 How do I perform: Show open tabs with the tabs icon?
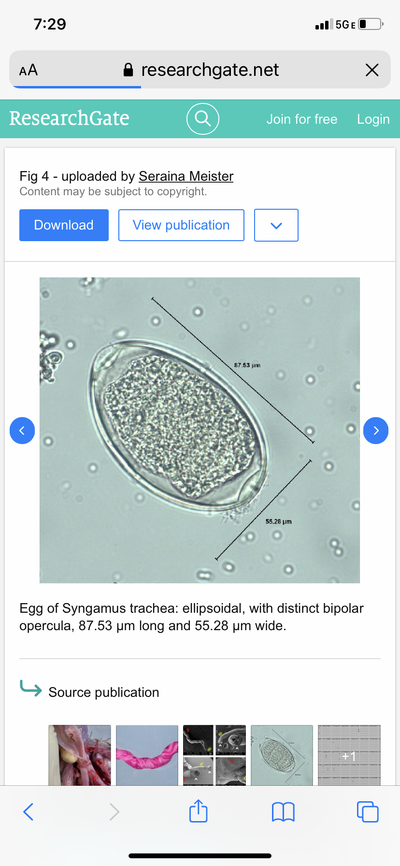(x=367, y=812)
